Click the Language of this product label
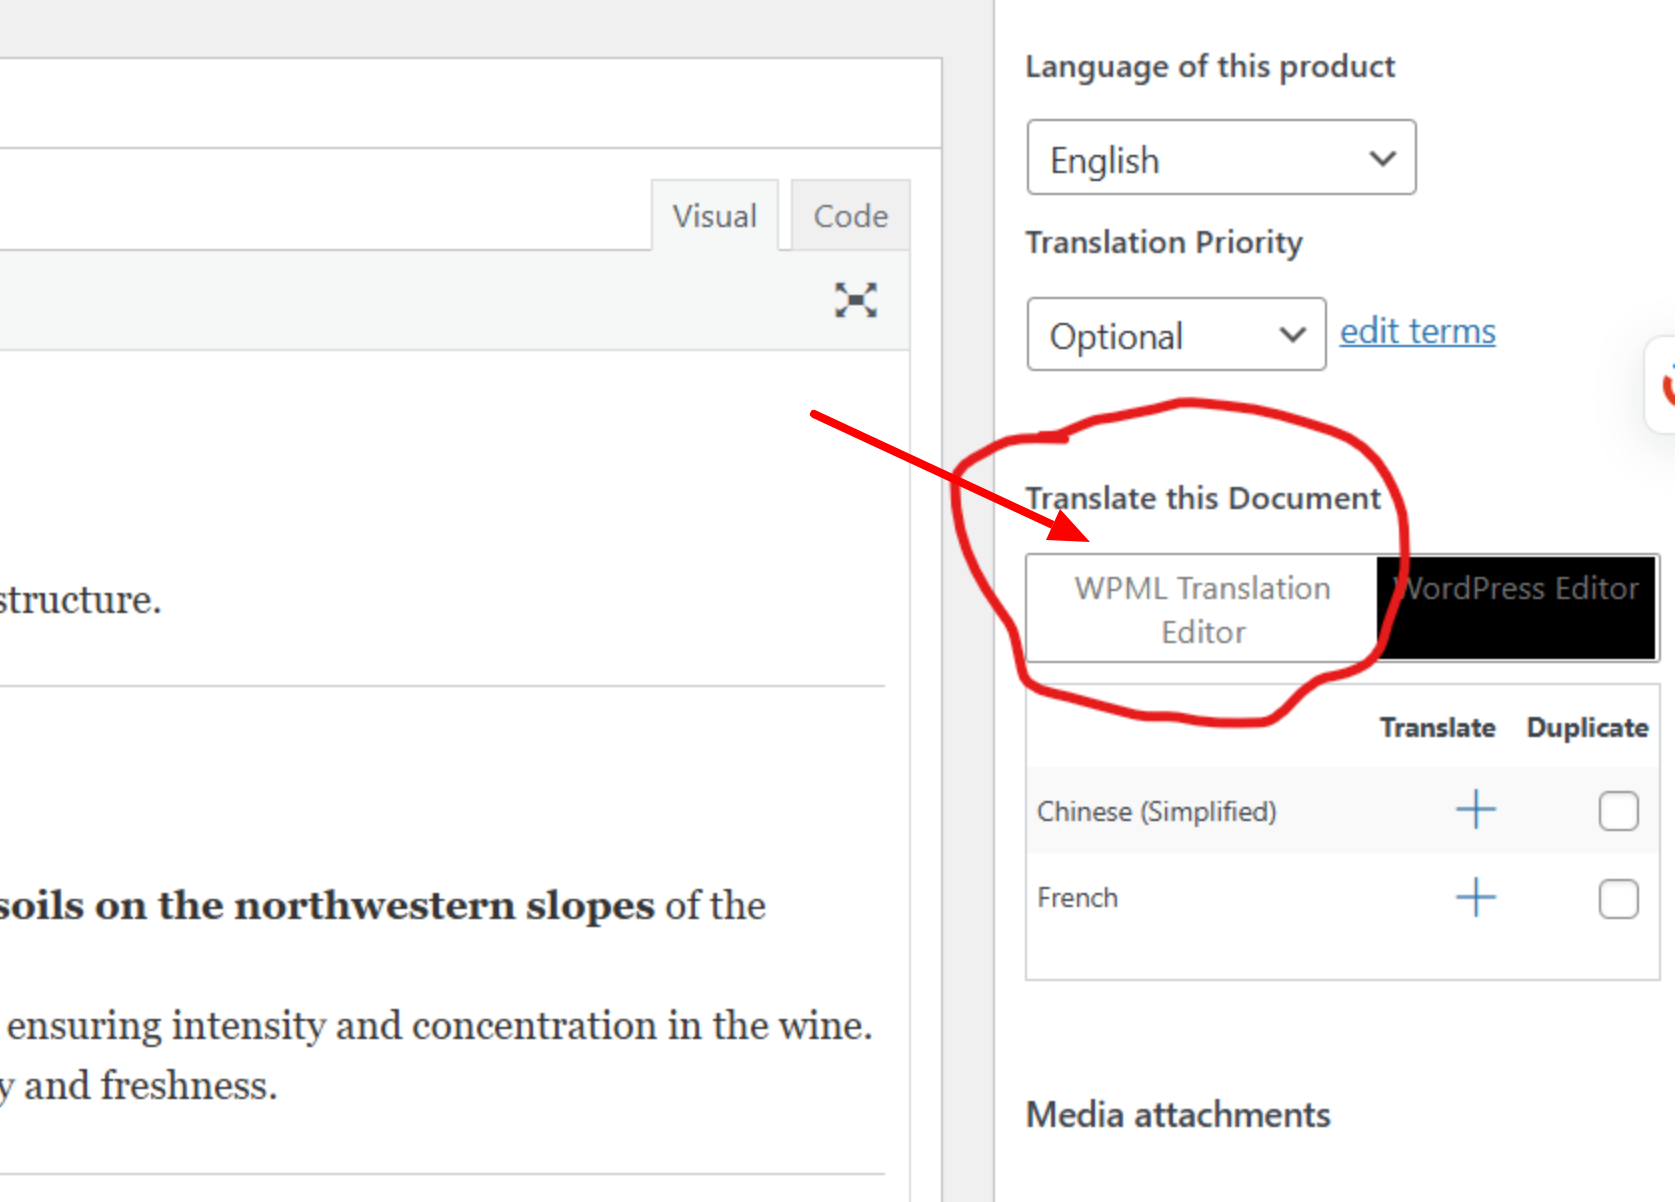Viewport: 1680px width, 1202px height. (x=1210, y=66)
